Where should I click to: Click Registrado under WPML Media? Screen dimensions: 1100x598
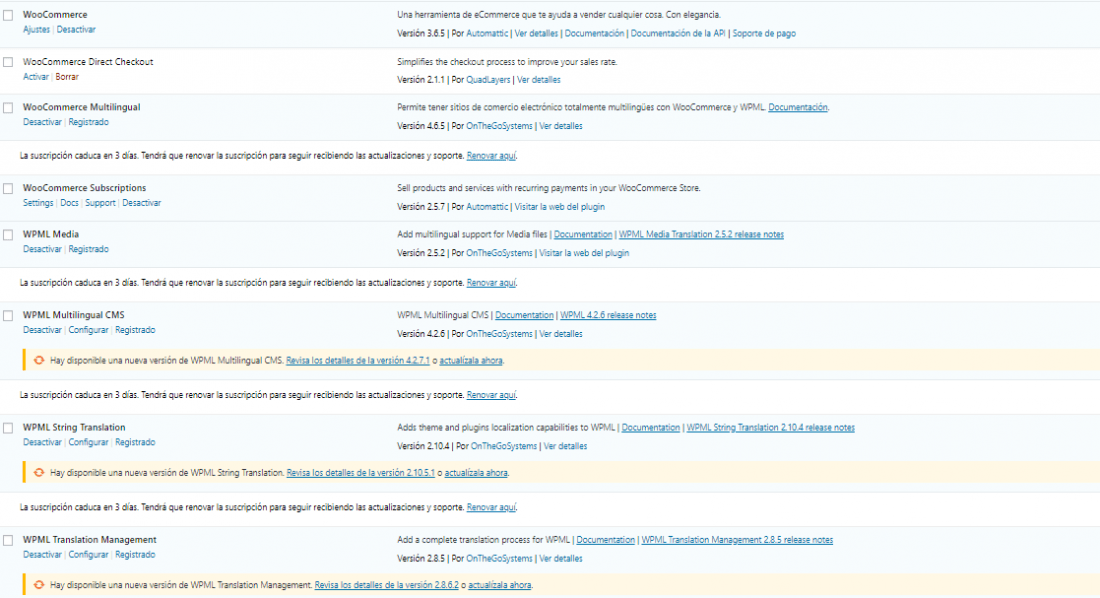click(88, 249)
